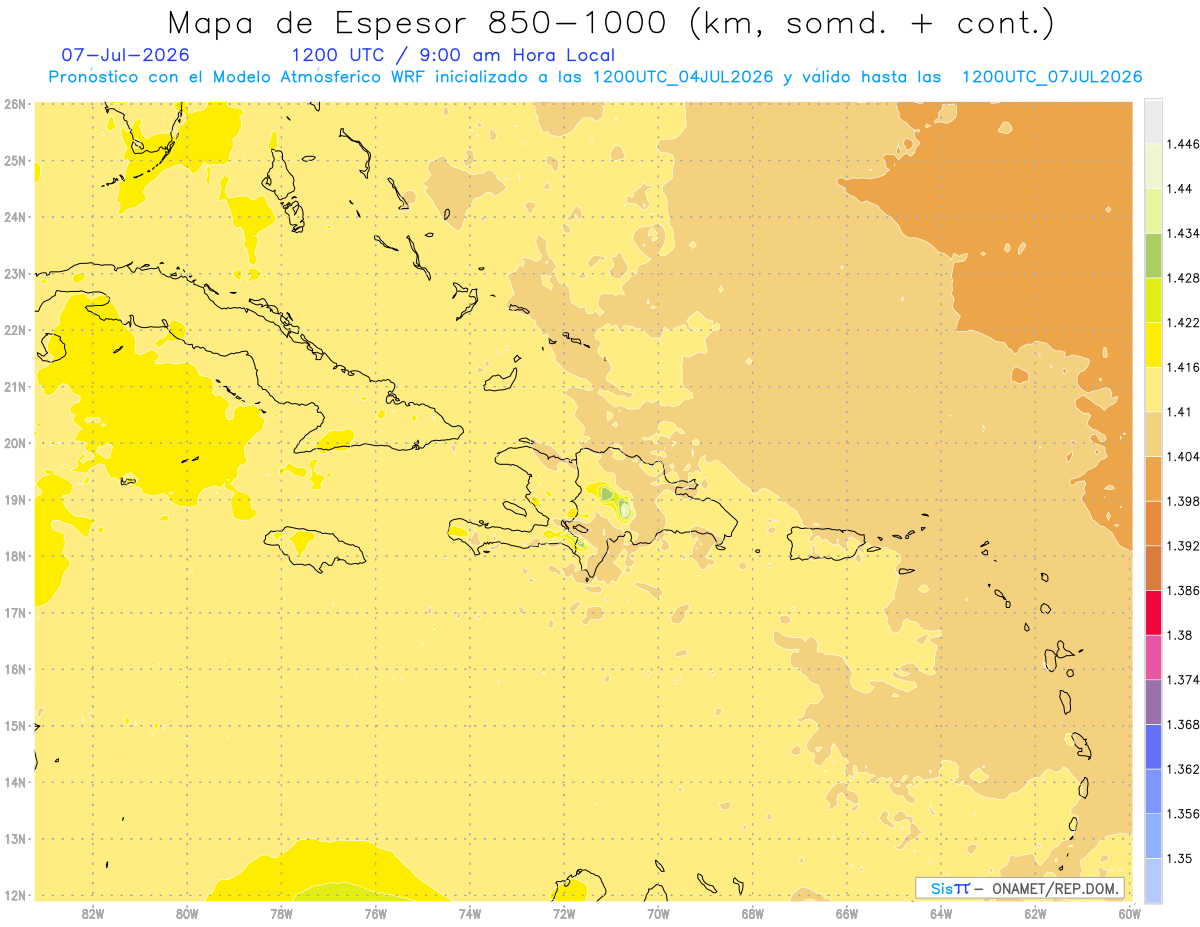Screen dimensions: 1200x927
Task: Click the legend value 1.422
Action: pos(1185,323)
